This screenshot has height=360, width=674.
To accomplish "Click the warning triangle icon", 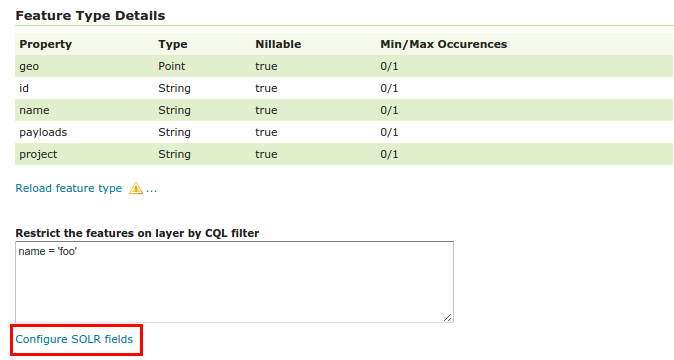I will [135, 188].
